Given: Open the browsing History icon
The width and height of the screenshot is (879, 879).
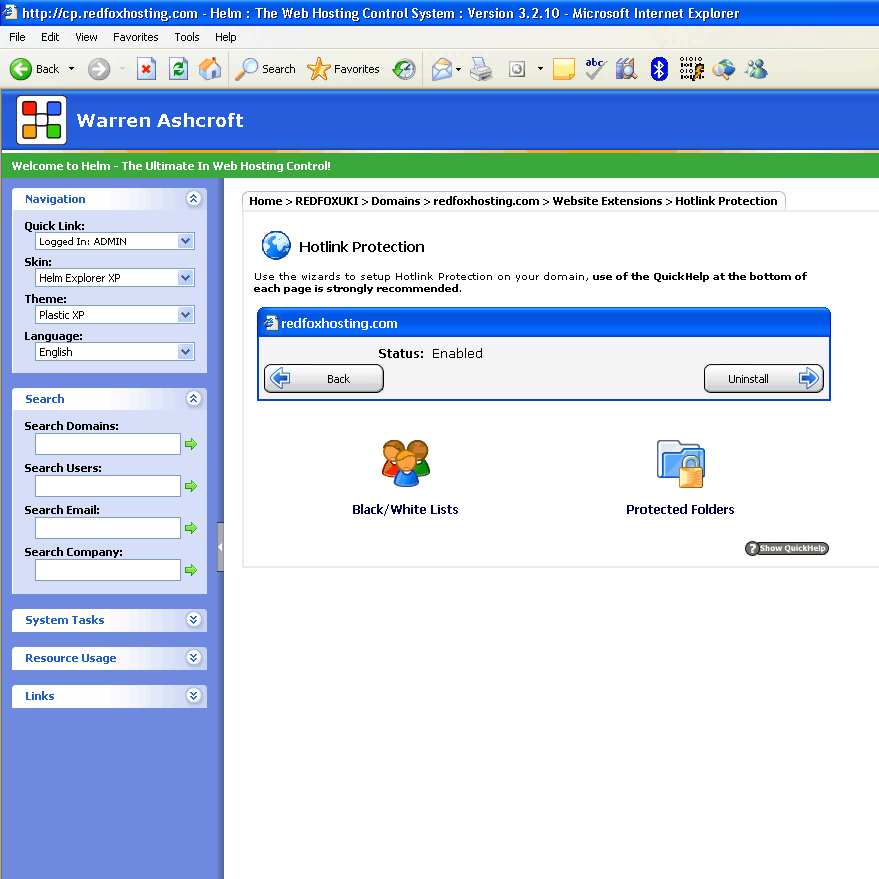Looking at the screenshot, I should pyautogui.click(x=404, y=70).
